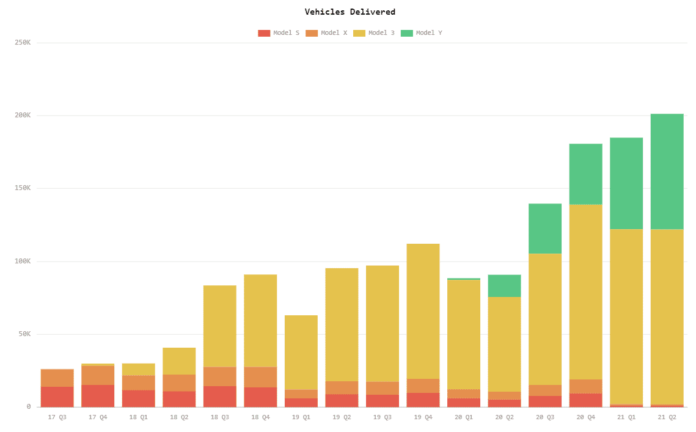Click the '18 Q1' axis label
The image size is (696, 432).
coord(138,417)
